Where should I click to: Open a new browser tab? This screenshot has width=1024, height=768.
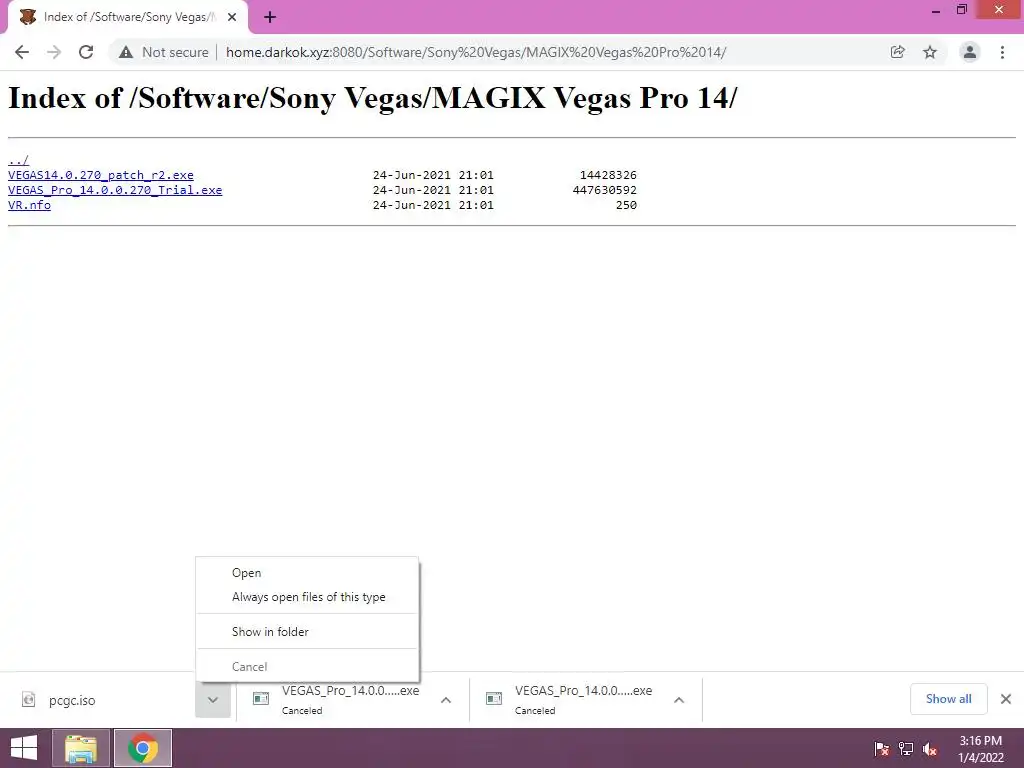[x=270, y=18]
